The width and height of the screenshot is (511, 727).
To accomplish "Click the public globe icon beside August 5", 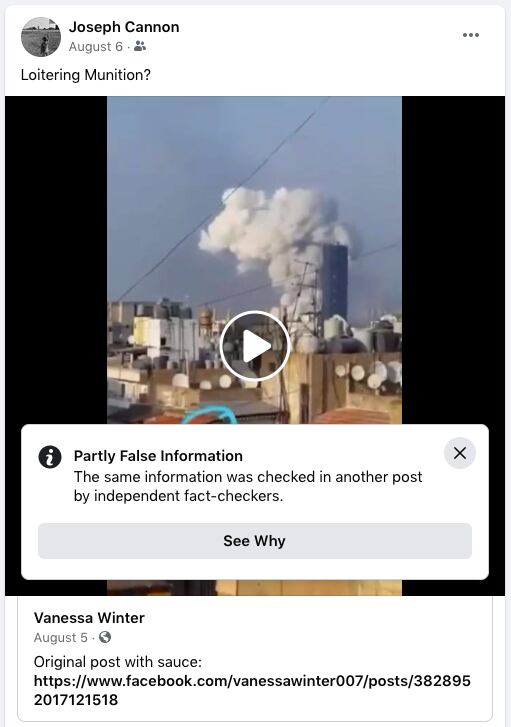I will pos(105,637).
